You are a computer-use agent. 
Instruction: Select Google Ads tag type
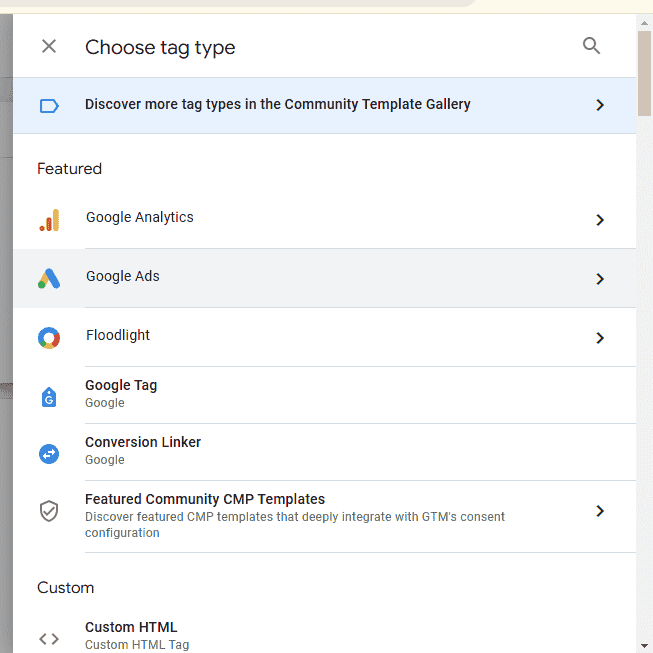click(x=324, y=278)
